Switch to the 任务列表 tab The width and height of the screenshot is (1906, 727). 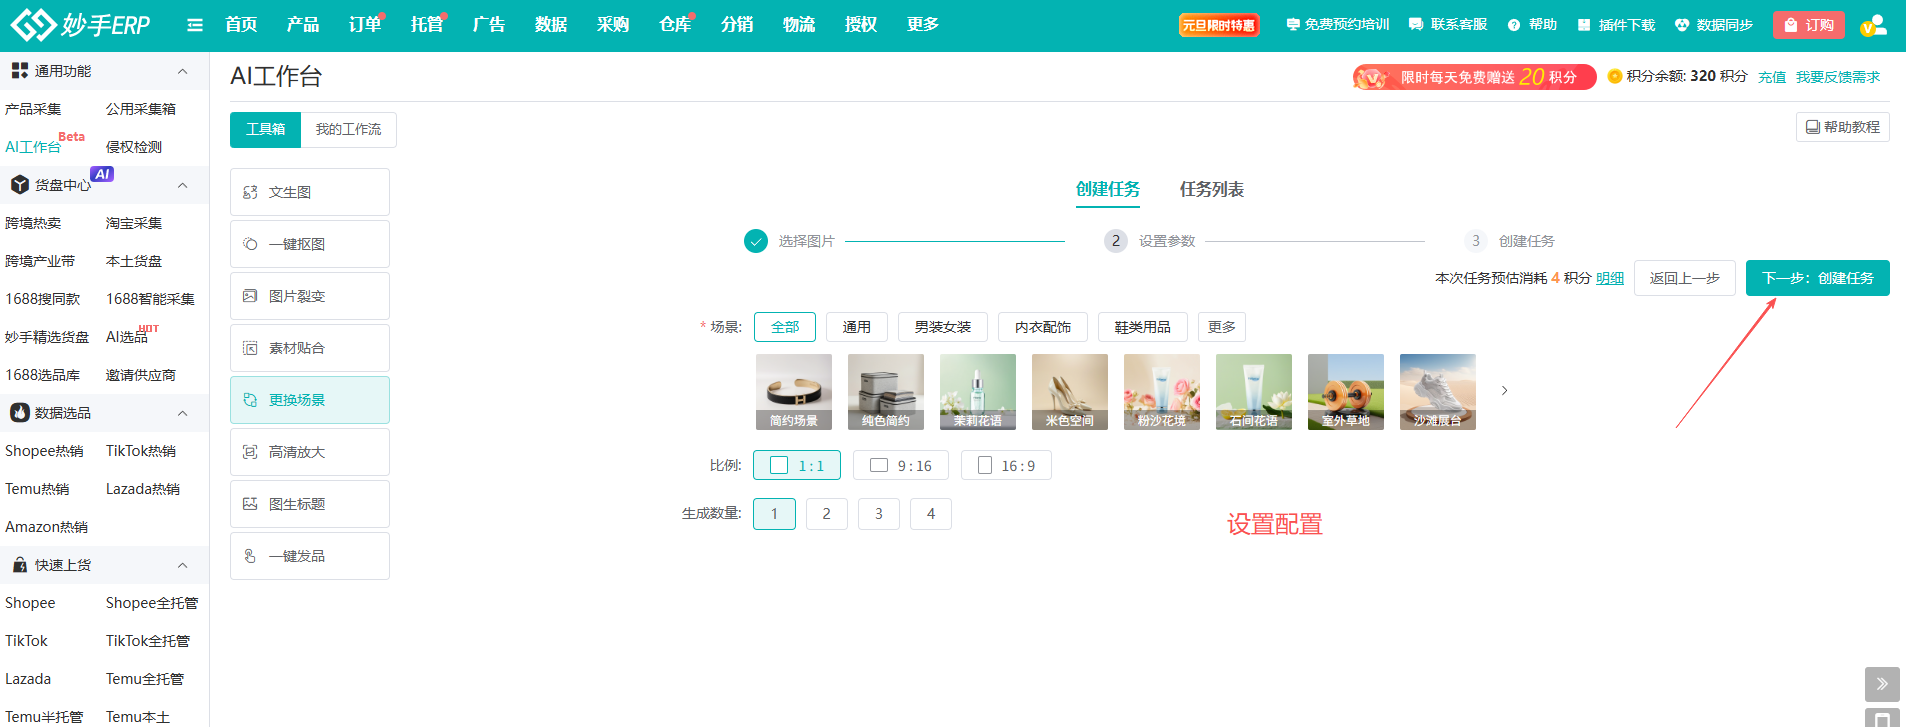click(1211, 189)
